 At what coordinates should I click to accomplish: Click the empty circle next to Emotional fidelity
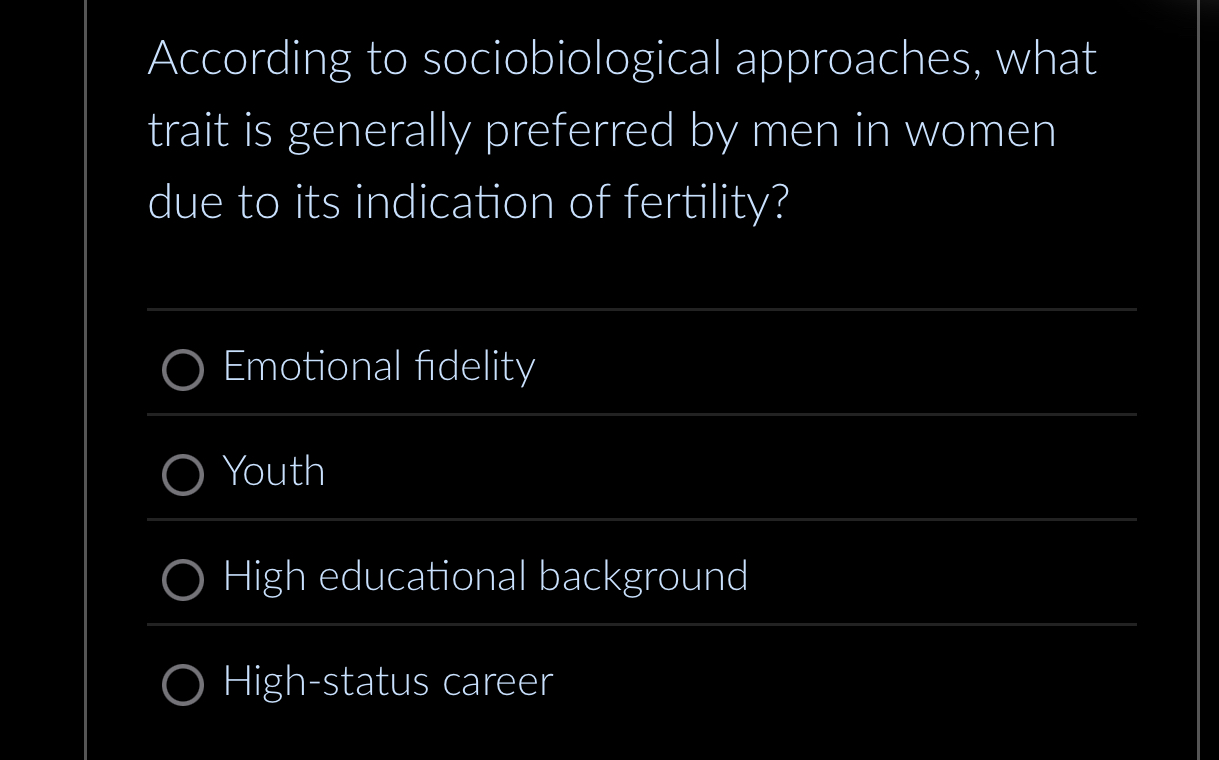(x=183, y=370)
